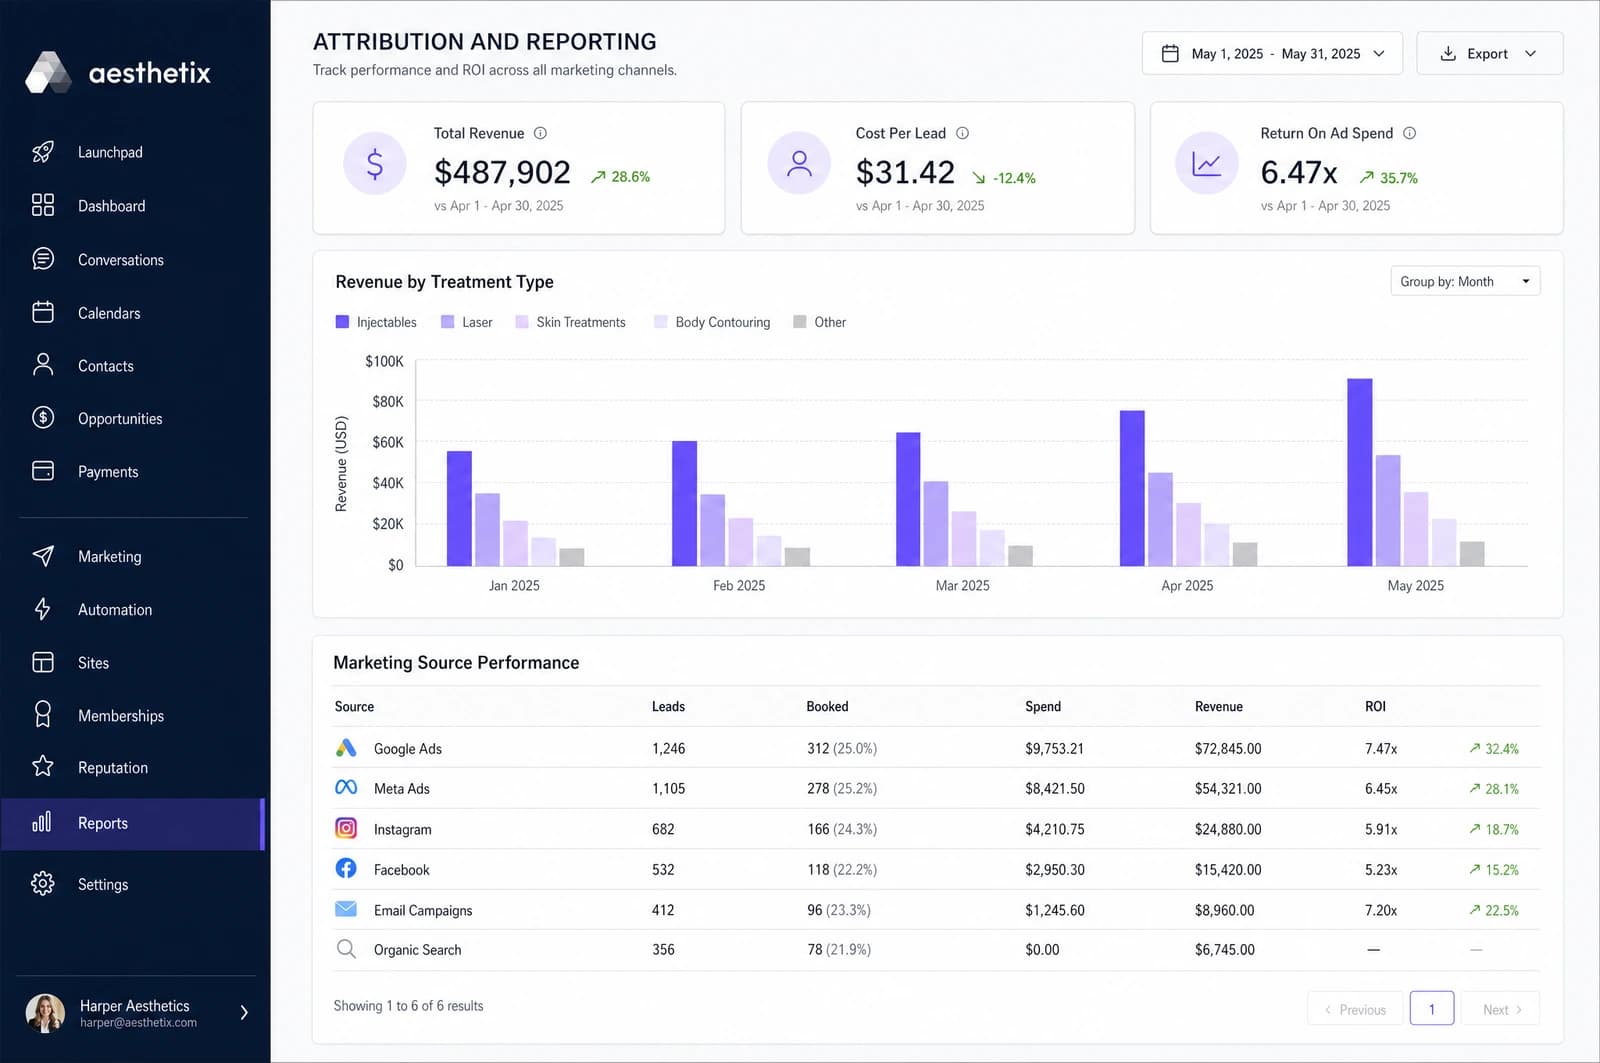
Task: Click the Automation lightning bolt icon
Action: [x=43, y=609]
